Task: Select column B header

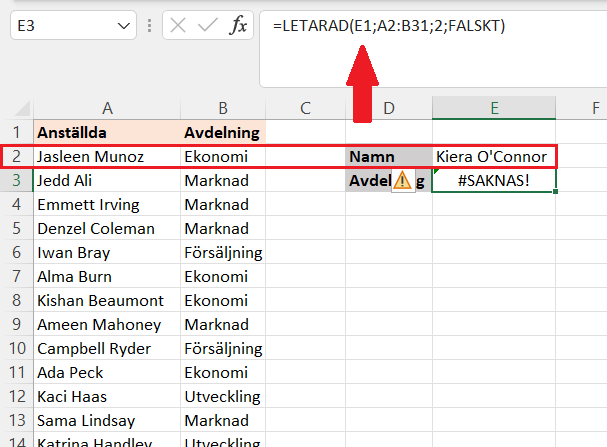Action: (x=222, y=108)
